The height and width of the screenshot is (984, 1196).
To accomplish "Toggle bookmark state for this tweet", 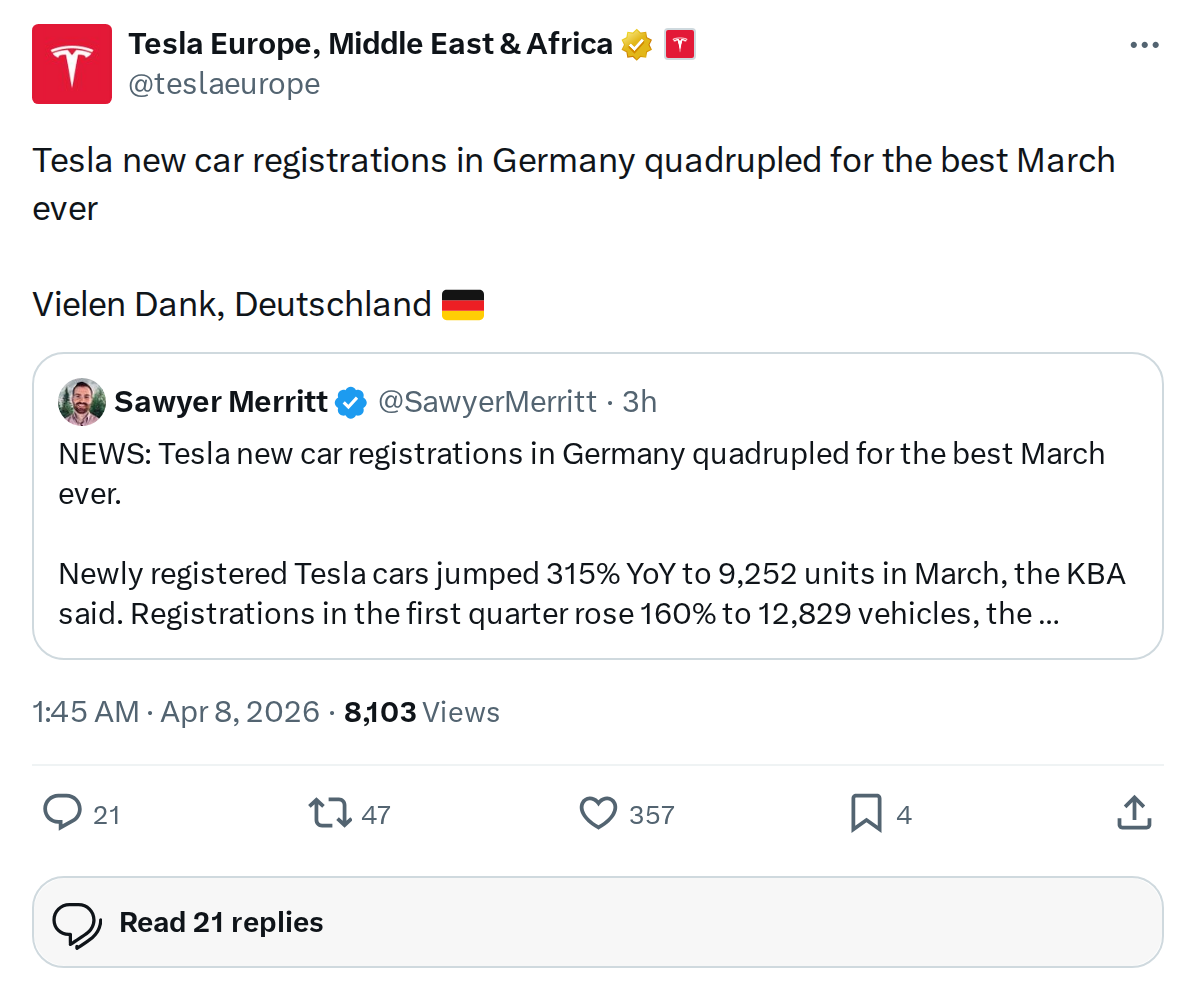I will tap(866, 813).
